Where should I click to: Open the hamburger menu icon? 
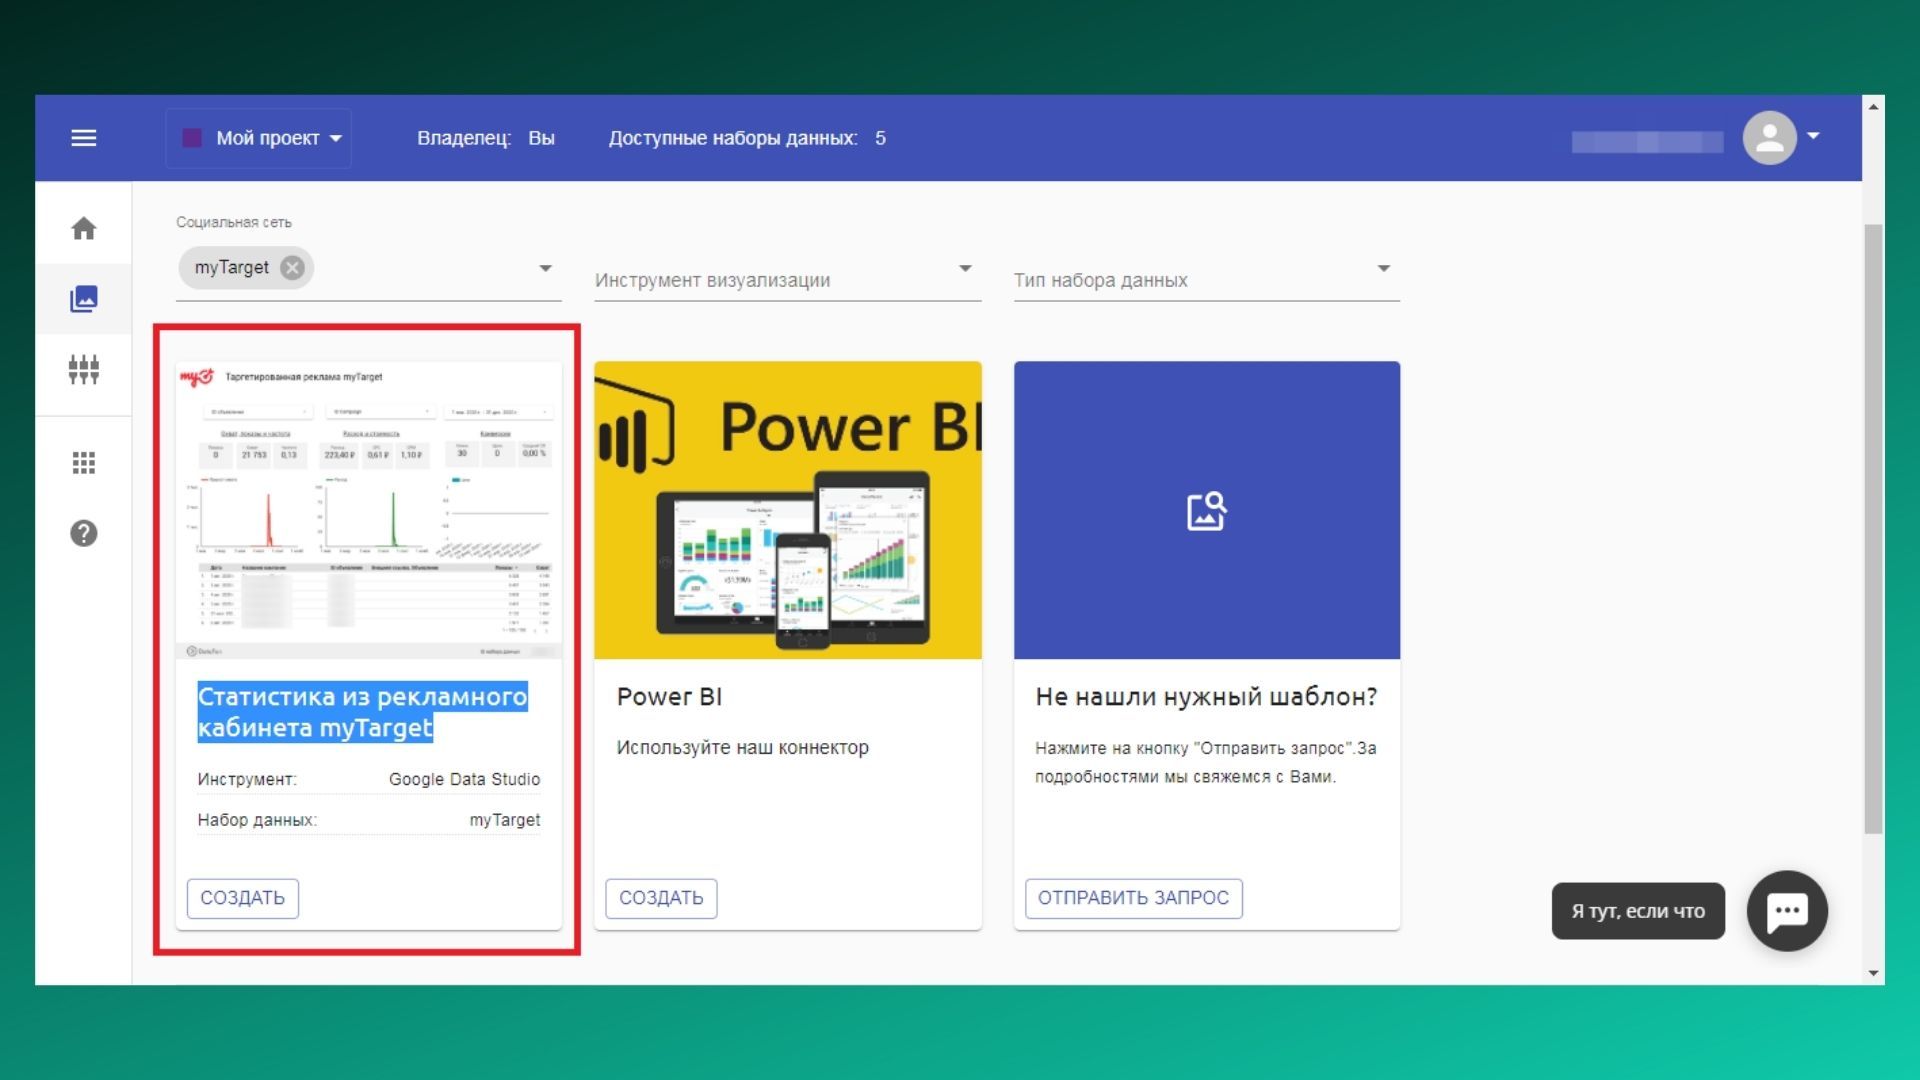pos(84,138)
